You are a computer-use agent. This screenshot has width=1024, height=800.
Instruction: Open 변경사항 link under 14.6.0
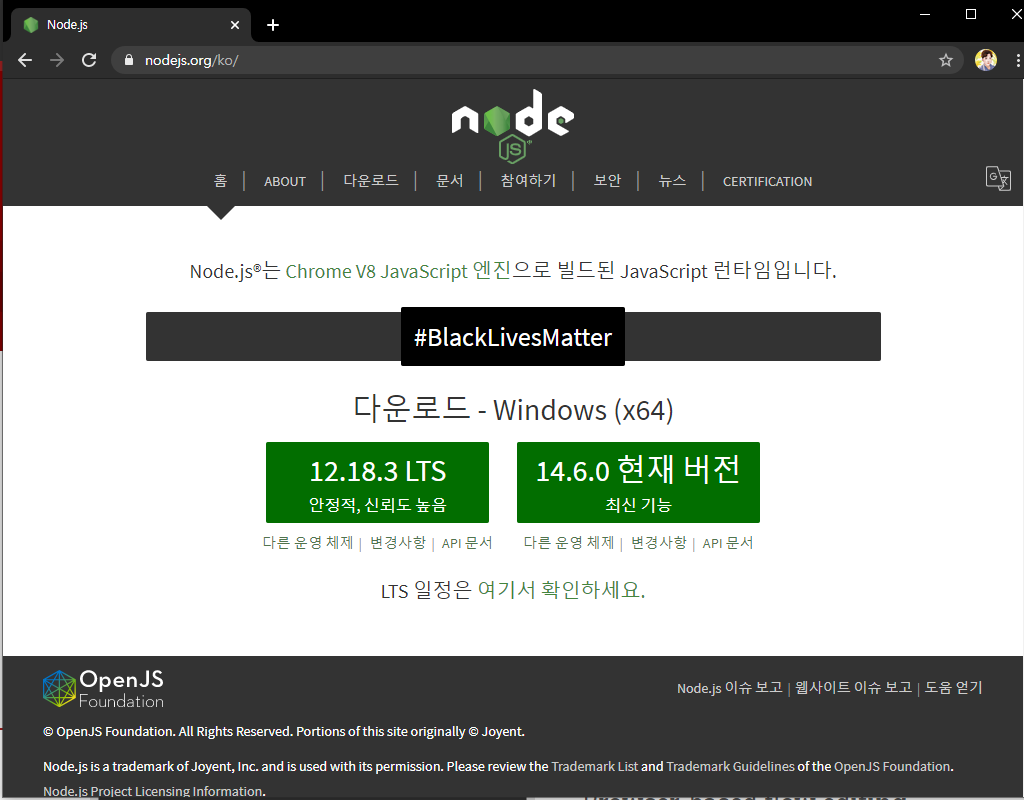coord(659,543)
